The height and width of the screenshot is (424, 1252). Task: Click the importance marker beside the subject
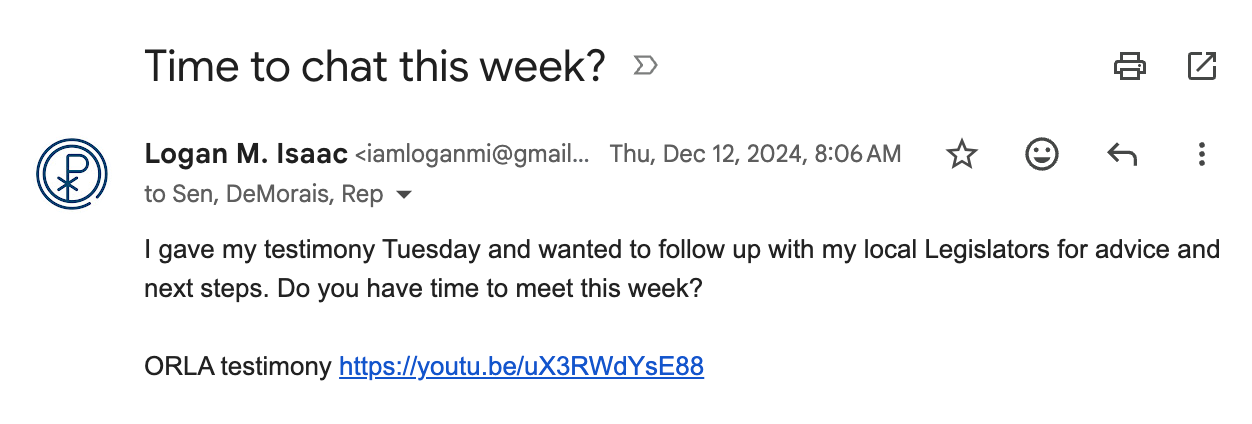pyautogui.click(x=646, y=67)
